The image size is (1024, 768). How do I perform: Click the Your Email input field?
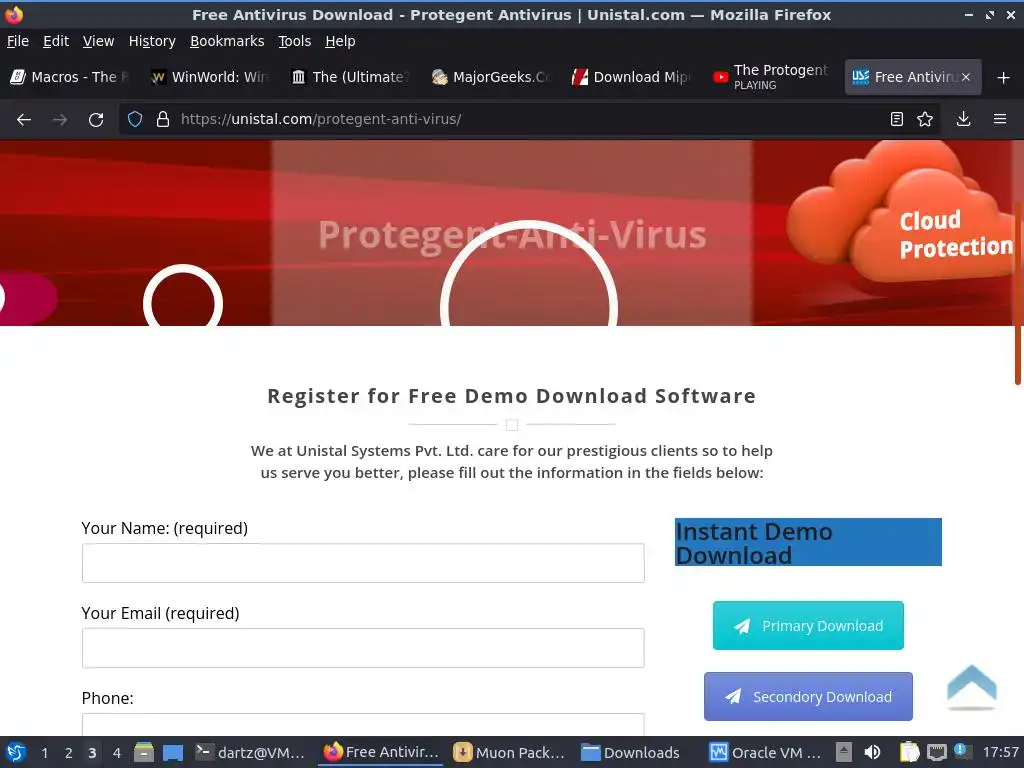coord(363,648)
